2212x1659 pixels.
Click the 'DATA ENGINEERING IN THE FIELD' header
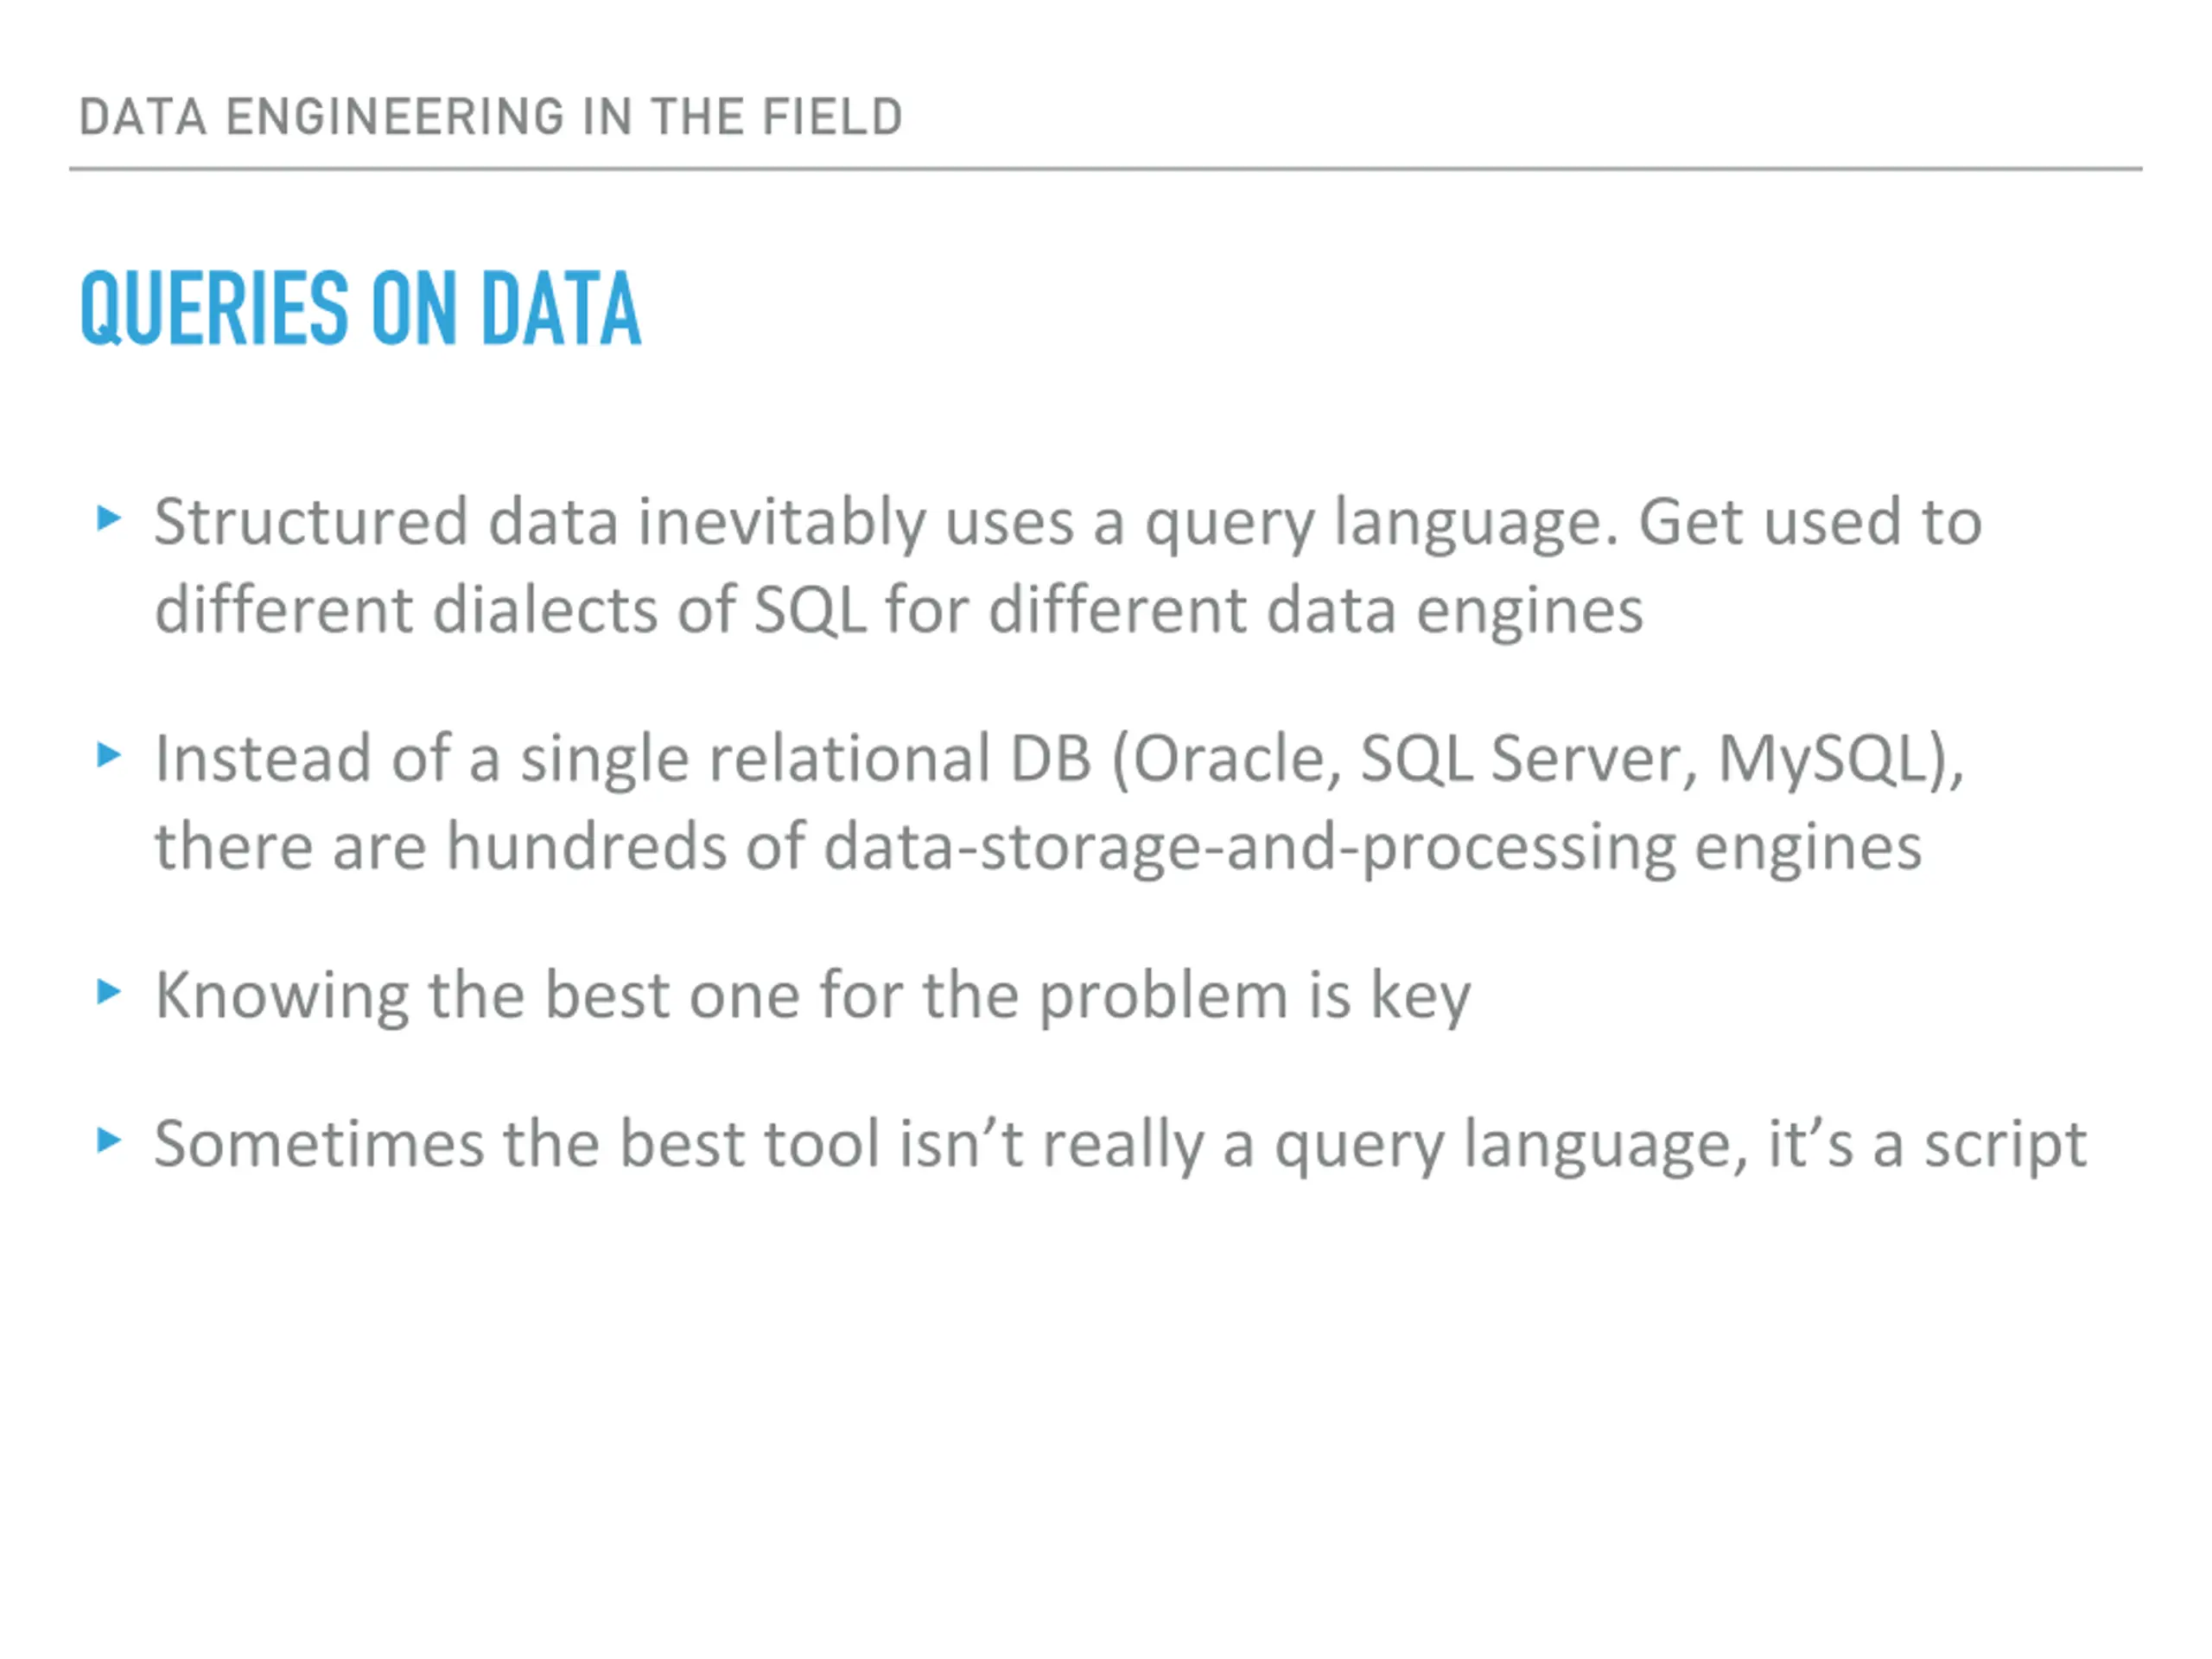pos(491,117)
